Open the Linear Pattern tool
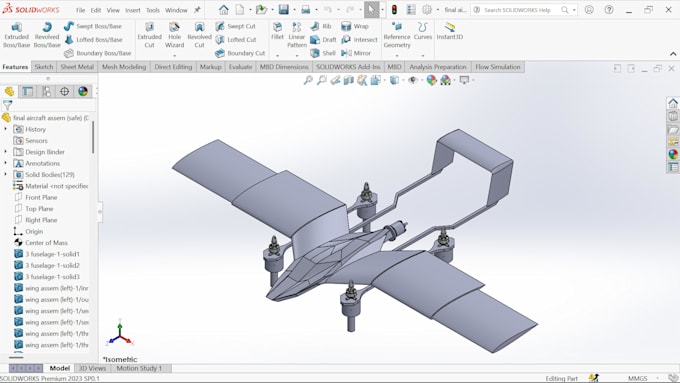 click(297, 35)
